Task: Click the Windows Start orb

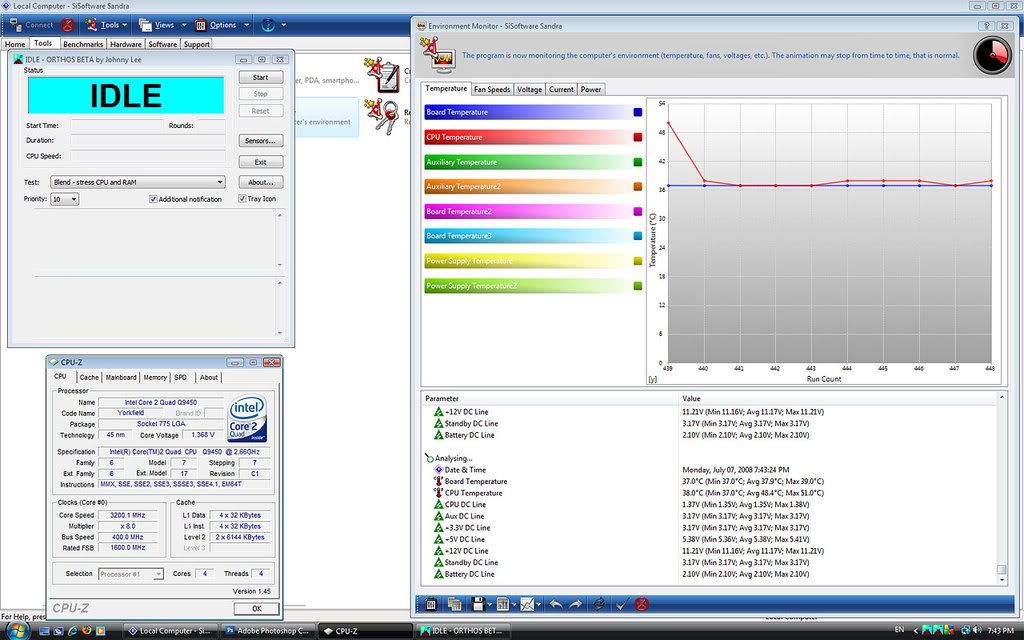Action: [16, 630]
